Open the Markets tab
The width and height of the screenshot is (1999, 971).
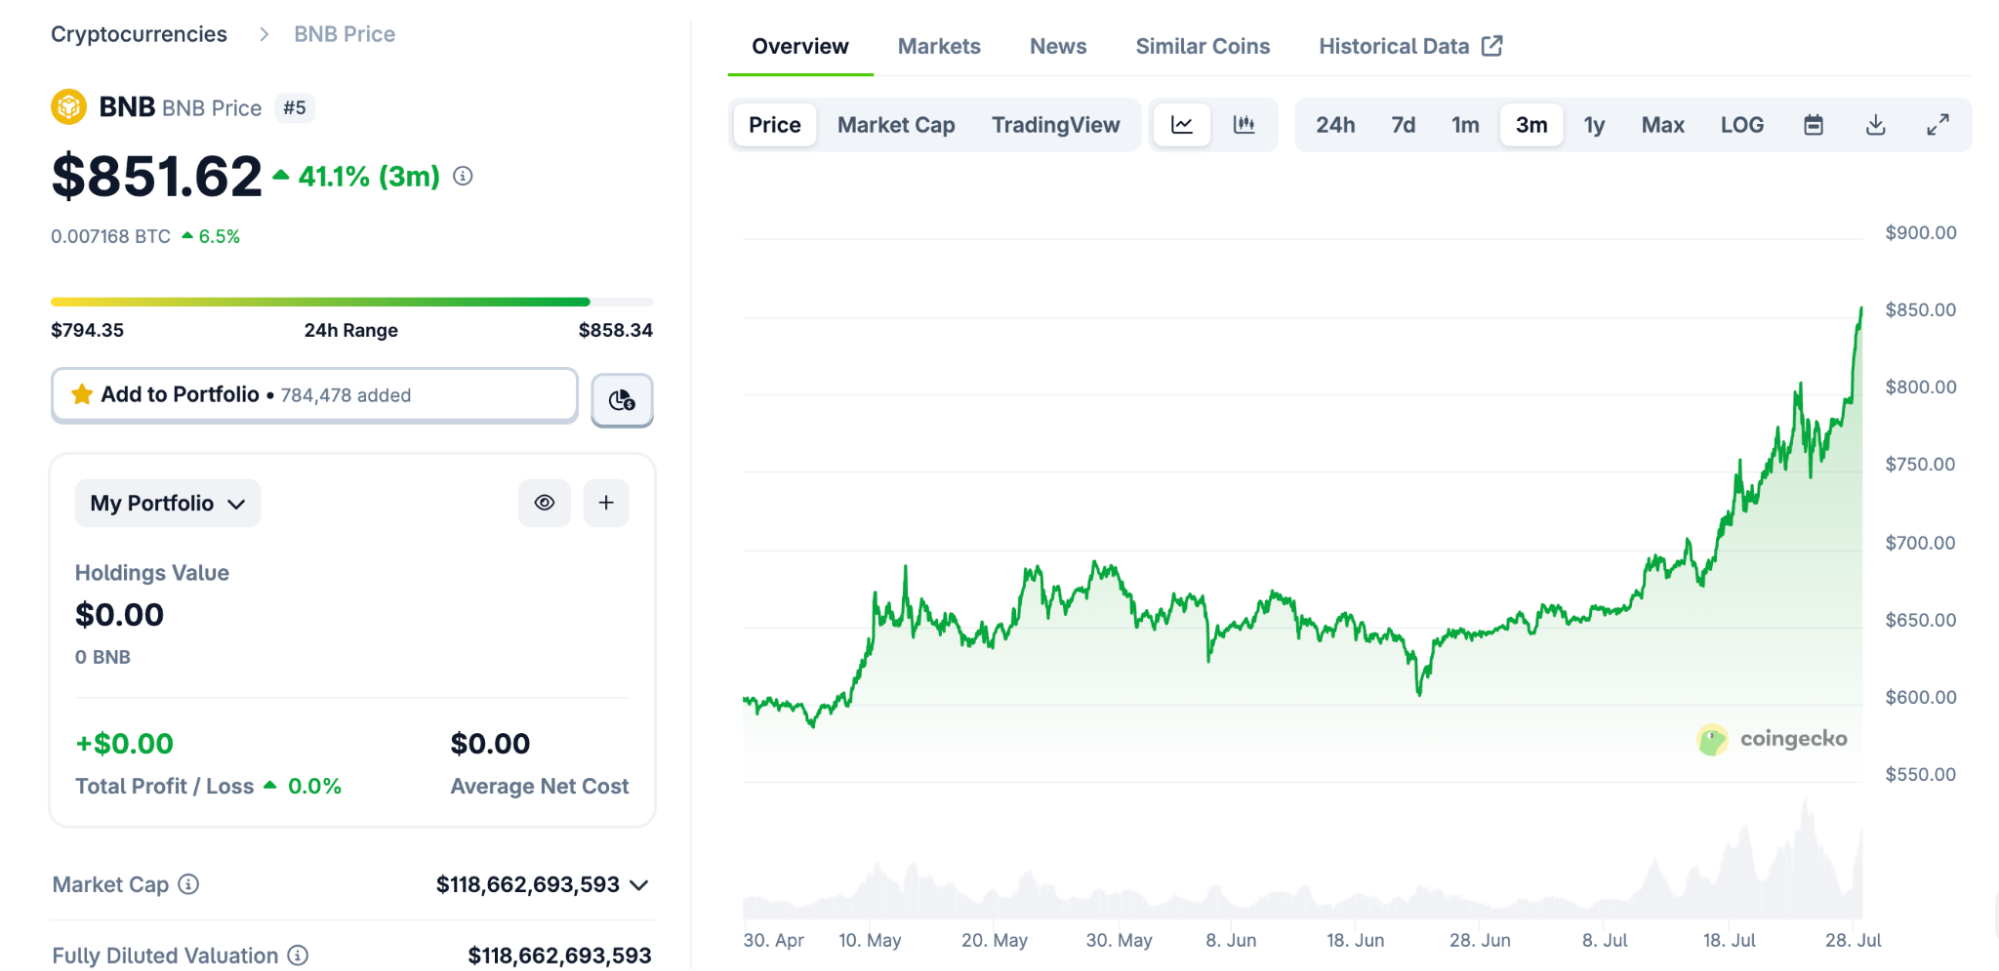pyautogui.click(x=939, y=46)
